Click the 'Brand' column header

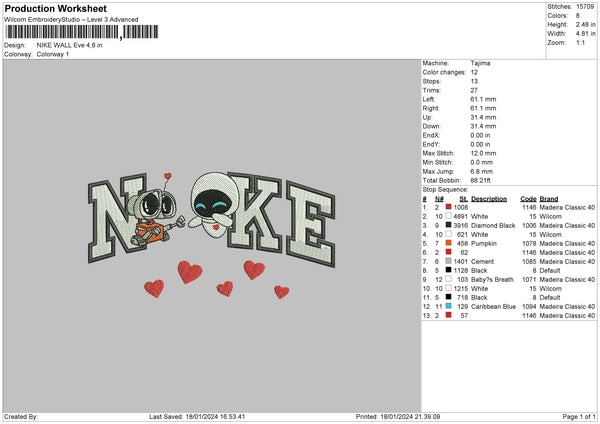pos(549,199)
